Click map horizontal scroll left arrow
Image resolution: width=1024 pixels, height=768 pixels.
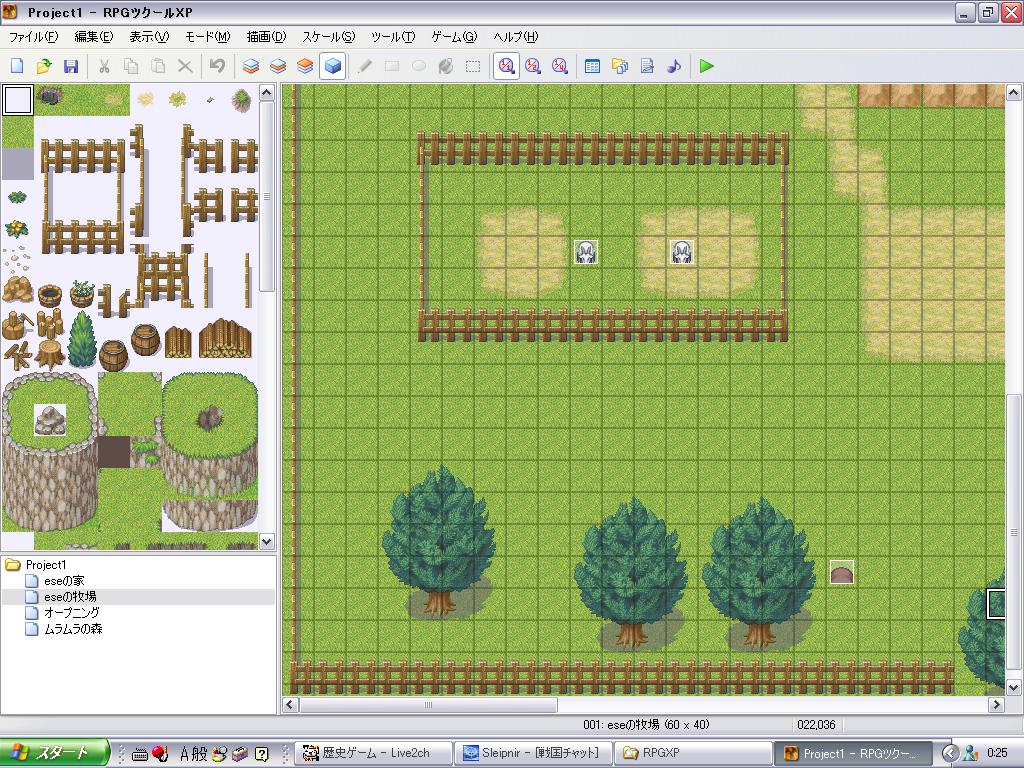click(x=291, y=705)
